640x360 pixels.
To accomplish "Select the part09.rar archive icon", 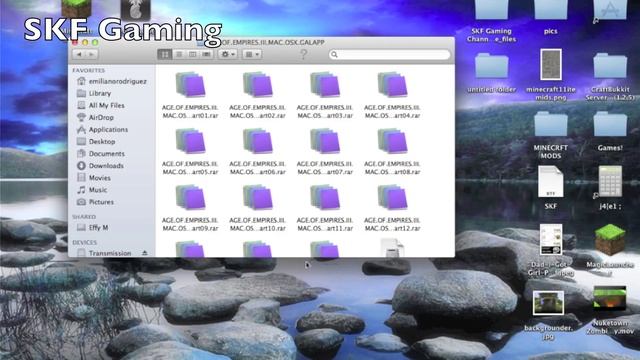I will 191,197.
